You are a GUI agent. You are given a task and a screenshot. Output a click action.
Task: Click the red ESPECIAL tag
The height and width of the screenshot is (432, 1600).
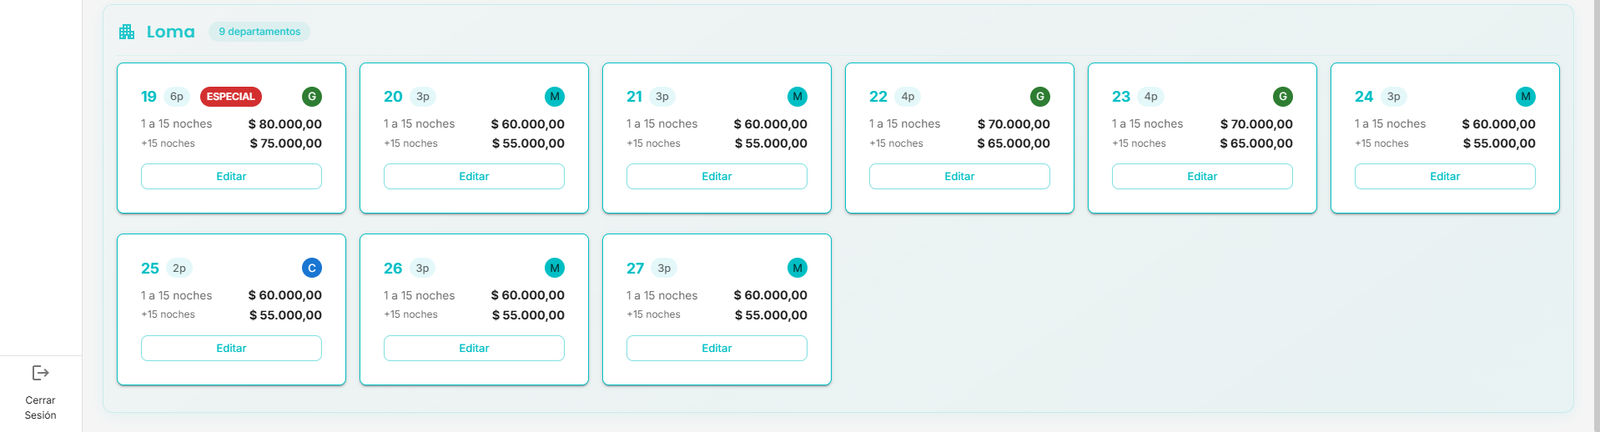coord(231,97)
